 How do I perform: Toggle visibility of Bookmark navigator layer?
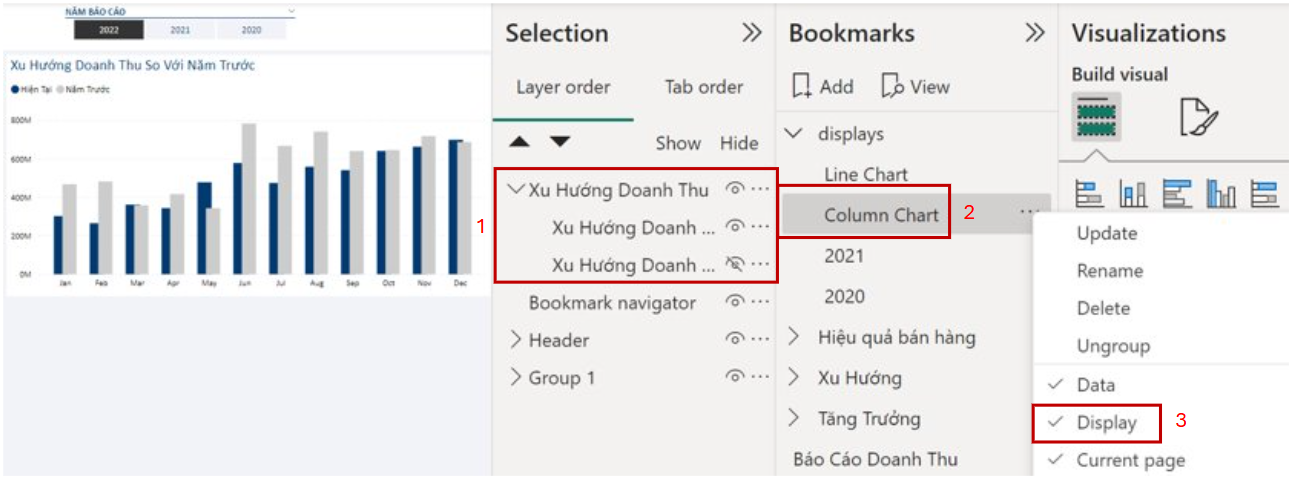point(735,302)
